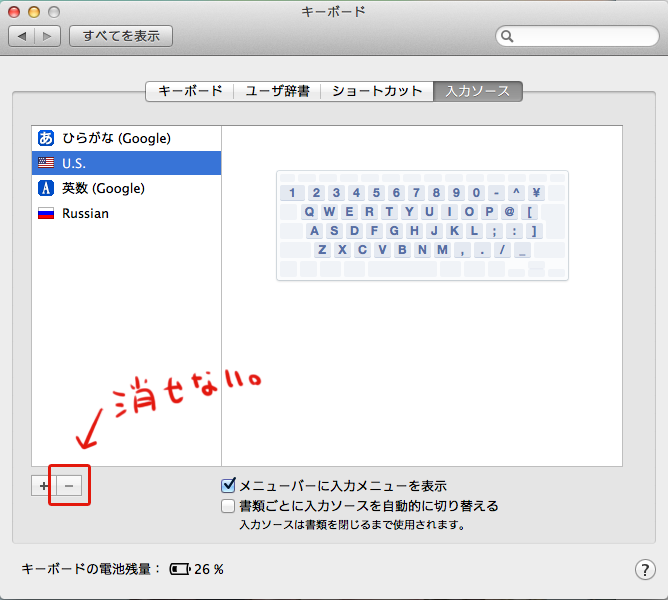668x600 pixels.
Task: Select the 英数 (Google) input source
Action: (127, 188)
